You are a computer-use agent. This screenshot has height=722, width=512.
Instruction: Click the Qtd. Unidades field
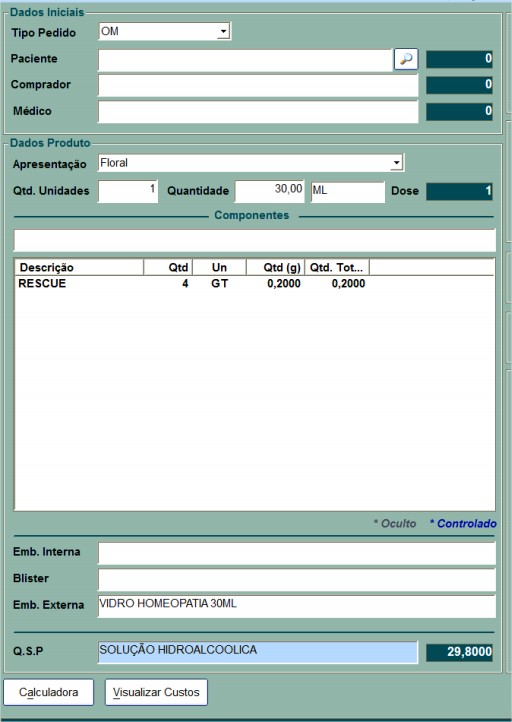coord(128,192)
